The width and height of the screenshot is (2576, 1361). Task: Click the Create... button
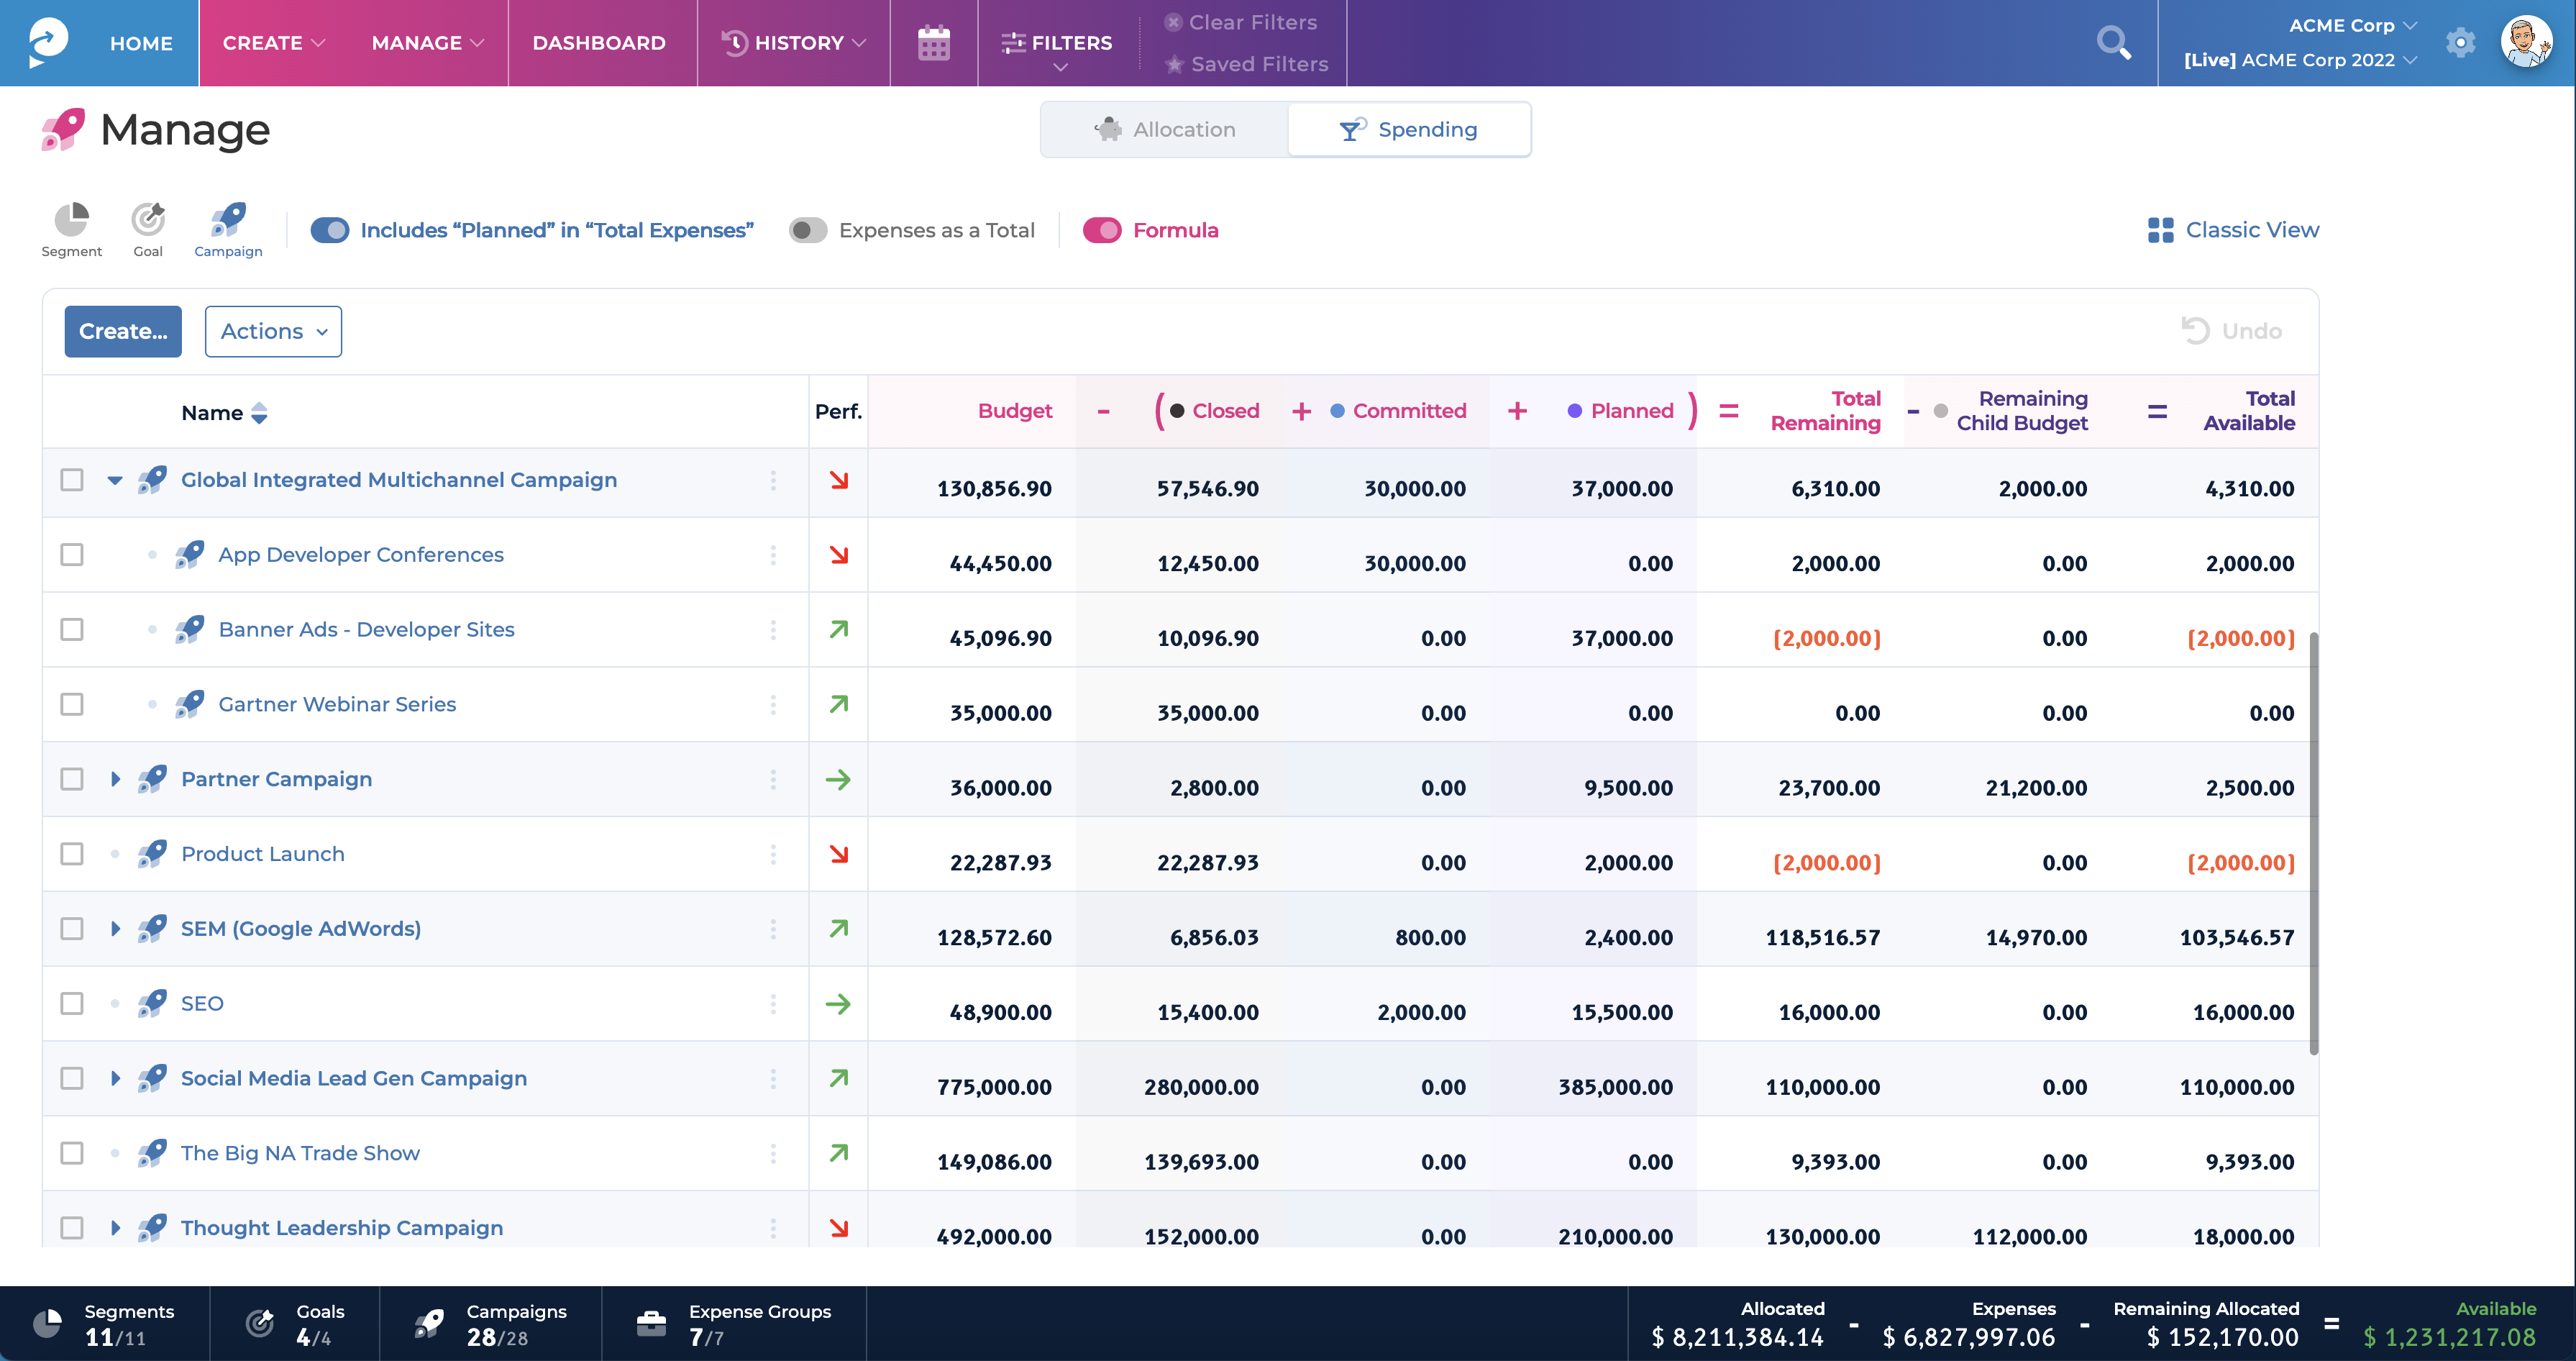123,331
